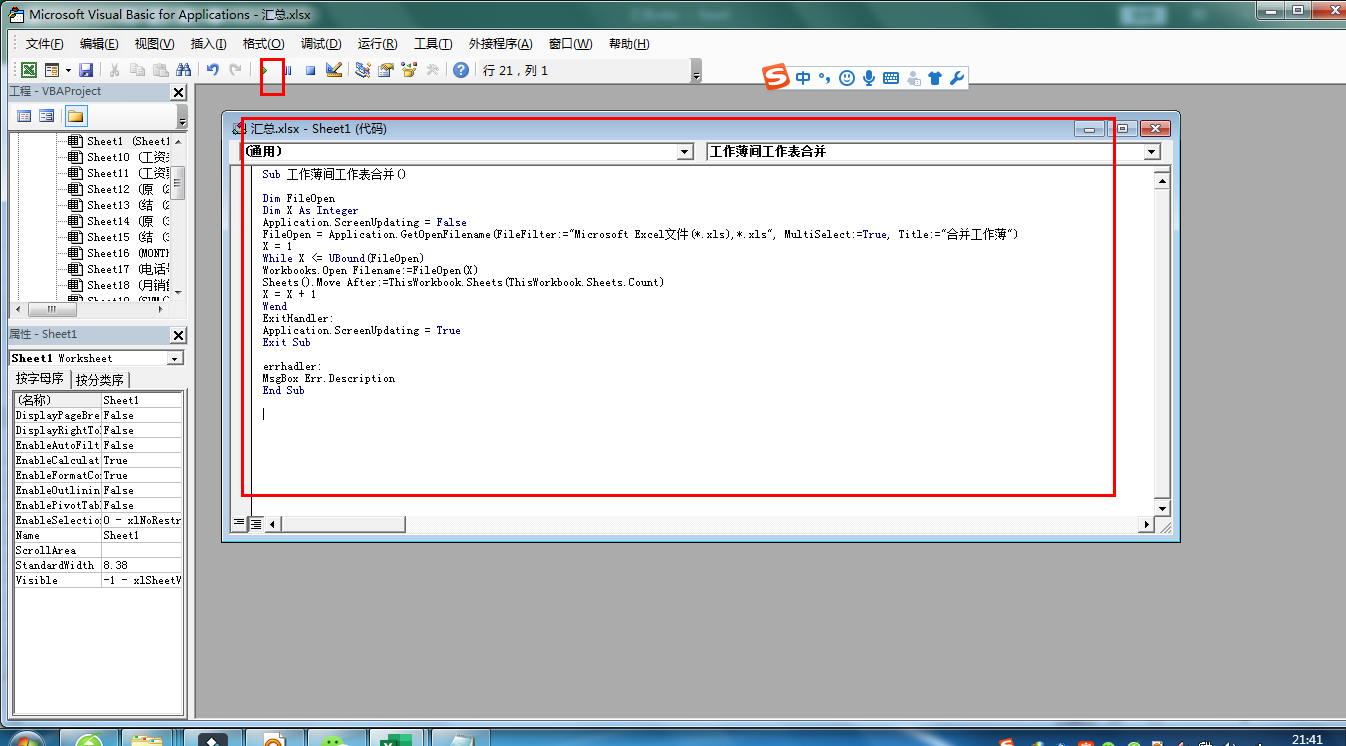Image resolution: width=1346 pixels, height=746 pixels.
Task: Open Find with the binoculars icon
Action: point(183,70)
